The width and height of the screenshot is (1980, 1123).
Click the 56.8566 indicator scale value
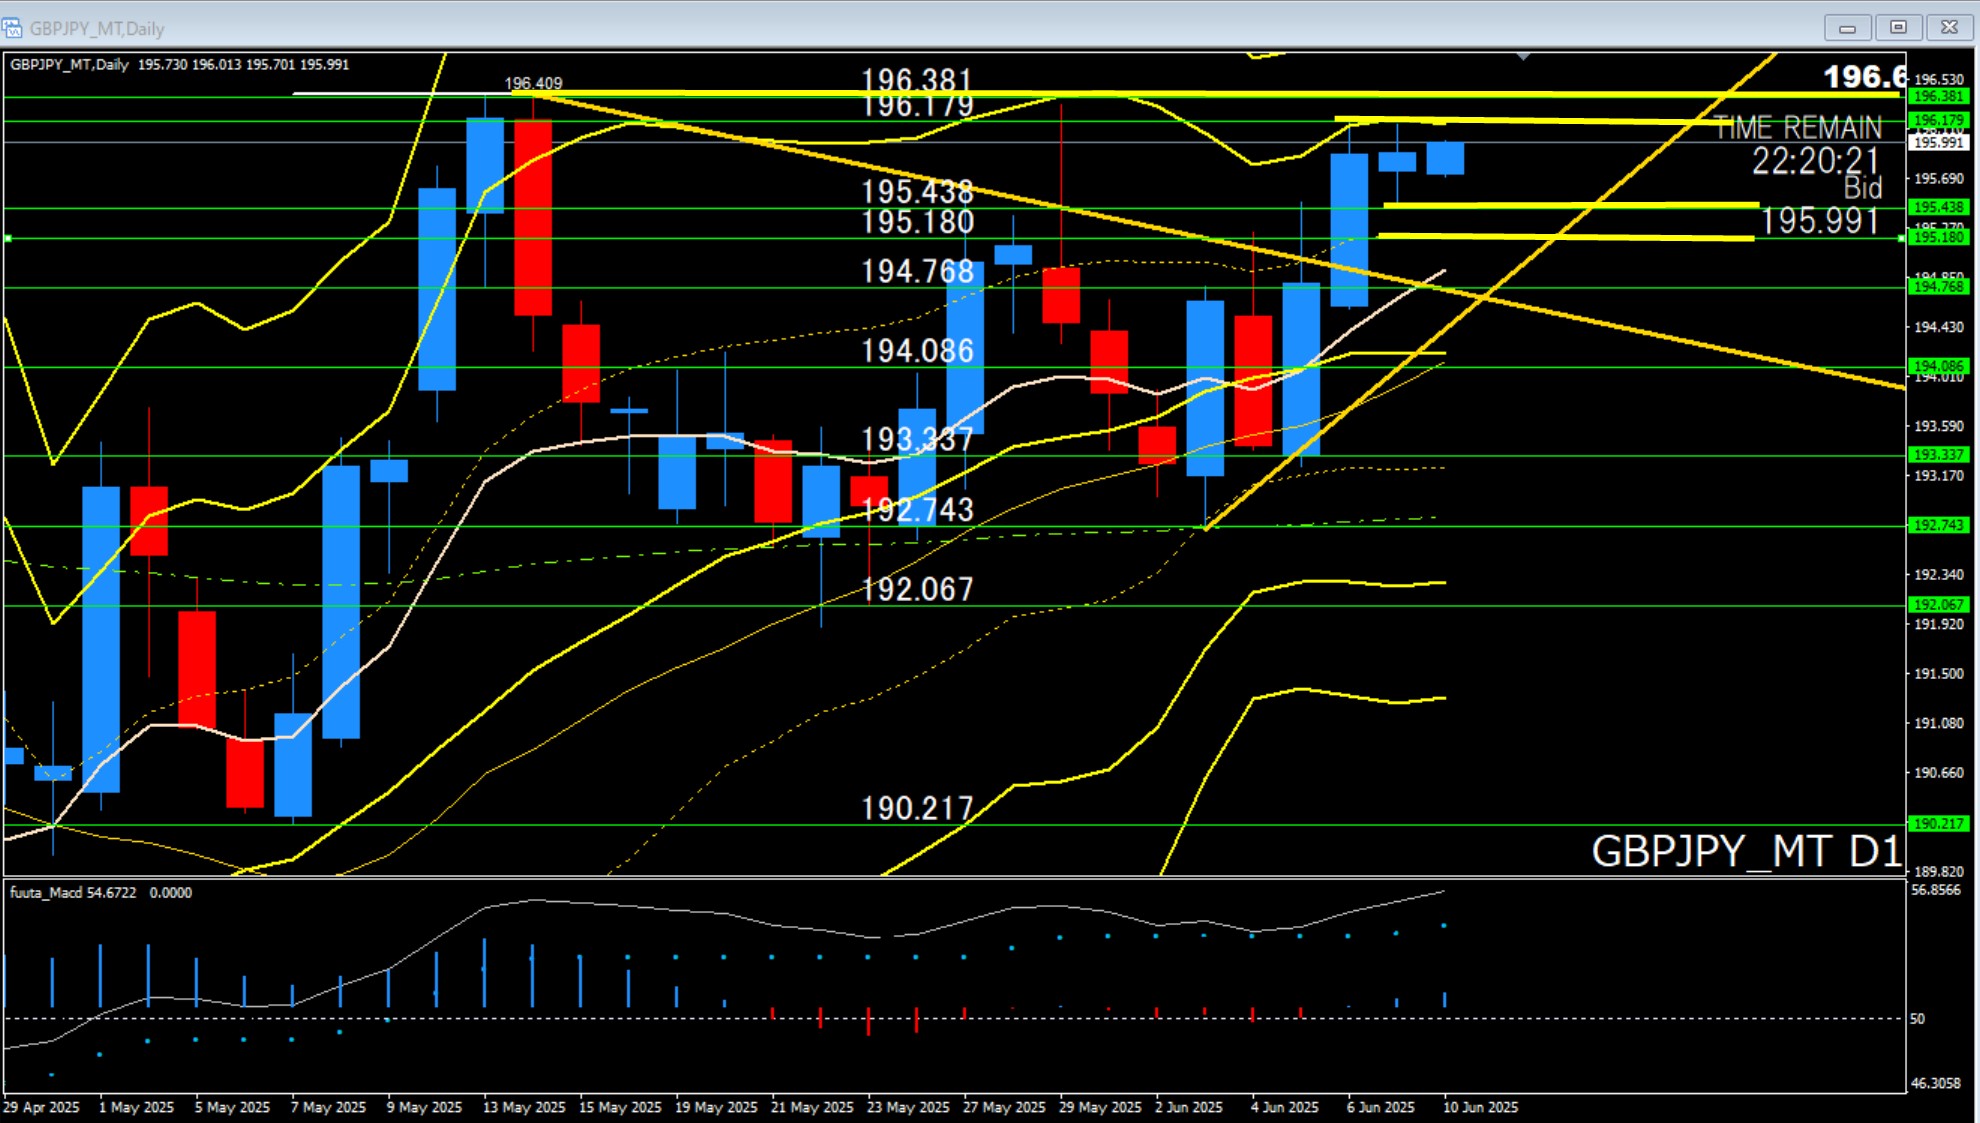pos(1936,890)
